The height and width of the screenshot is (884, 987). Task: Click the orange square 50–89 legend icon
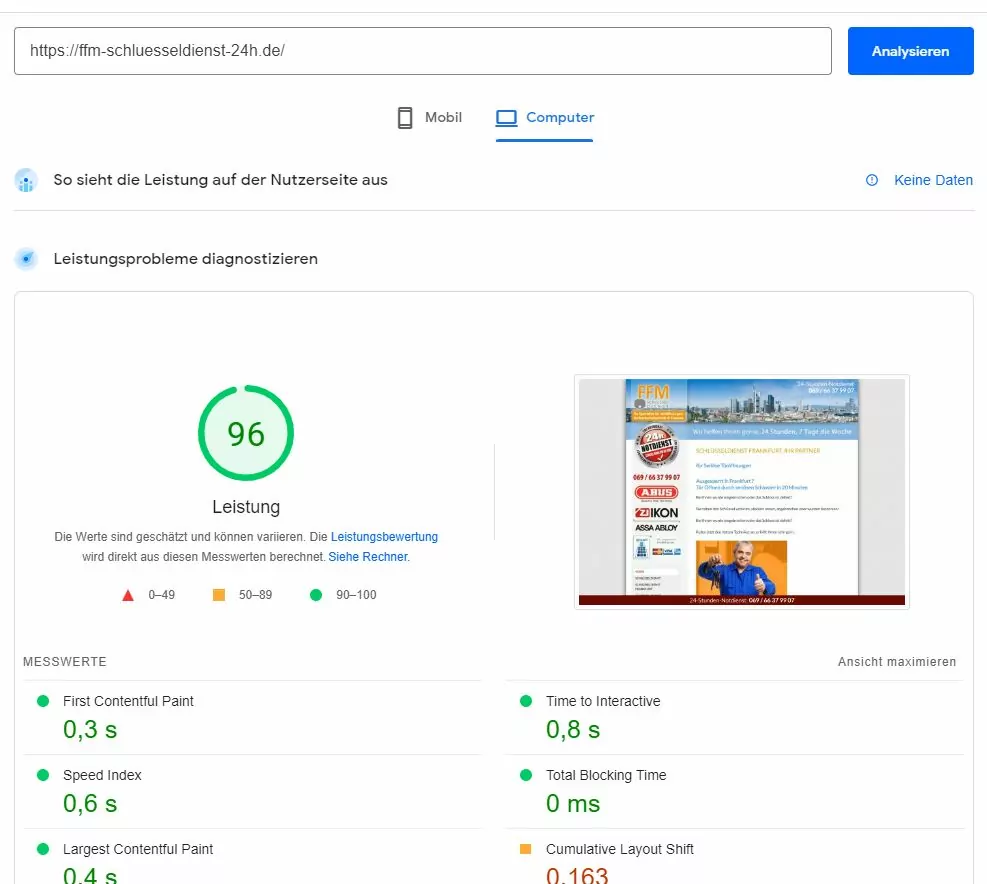click(x=219, y=595)
